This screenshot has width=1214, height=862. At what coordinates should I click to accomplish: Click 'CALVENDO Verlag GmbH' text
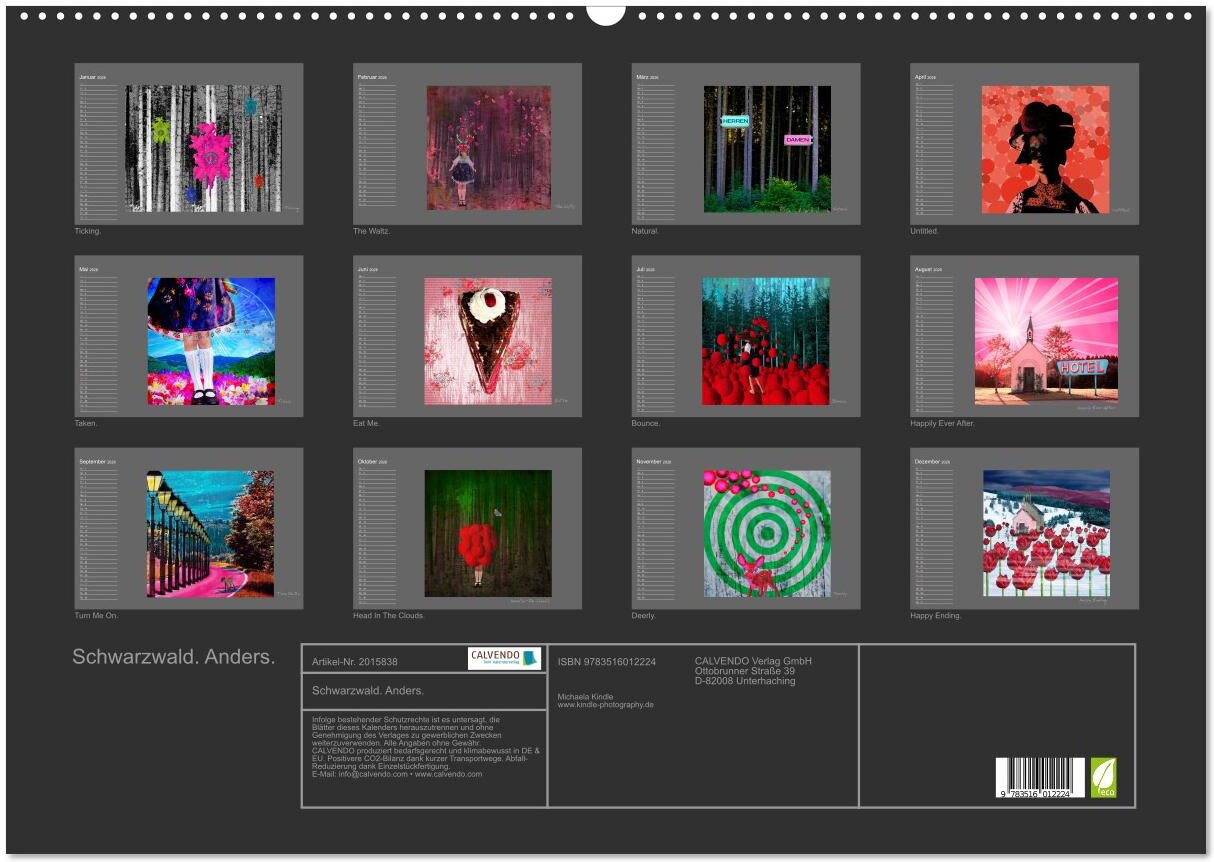(x=753, y=661)
